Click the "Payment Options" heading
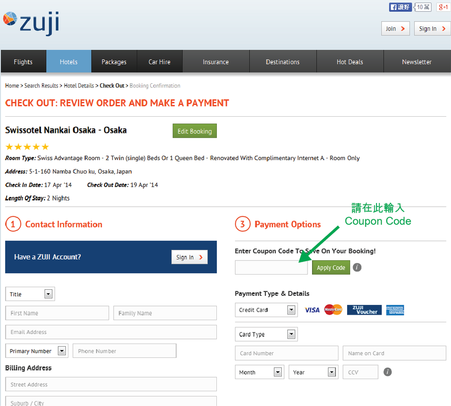Viewport: 451px width, 406px height. [287, 224]
